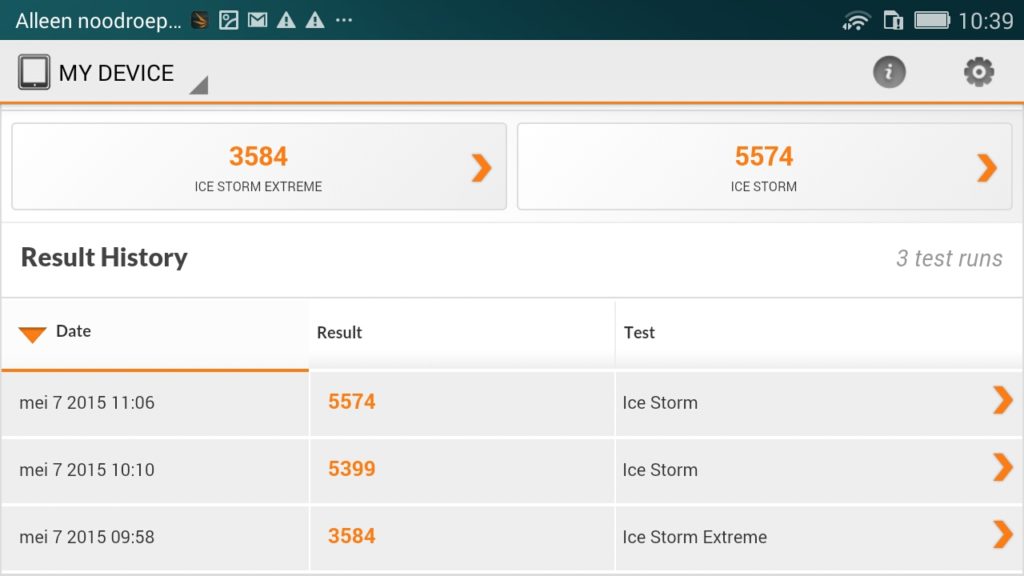Viewport: 1024px width, 576px height.
Task: Open settings gear icon
Action: point(978,72)
